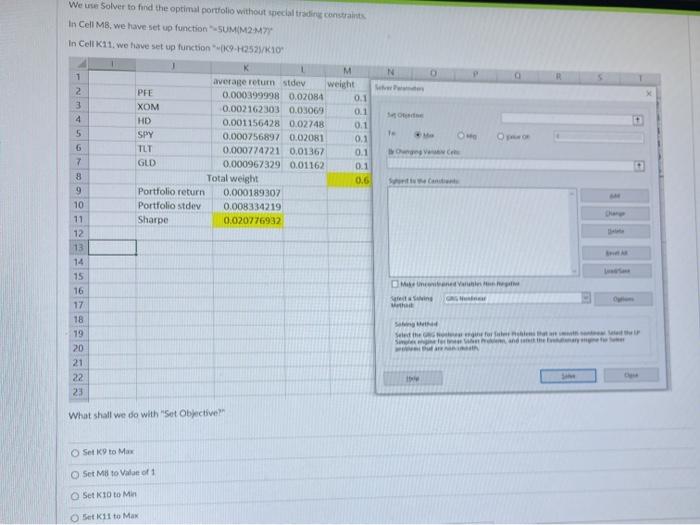Select the XOM ticker cell
Screen dimensions: 700x525
tap(173, 107)
